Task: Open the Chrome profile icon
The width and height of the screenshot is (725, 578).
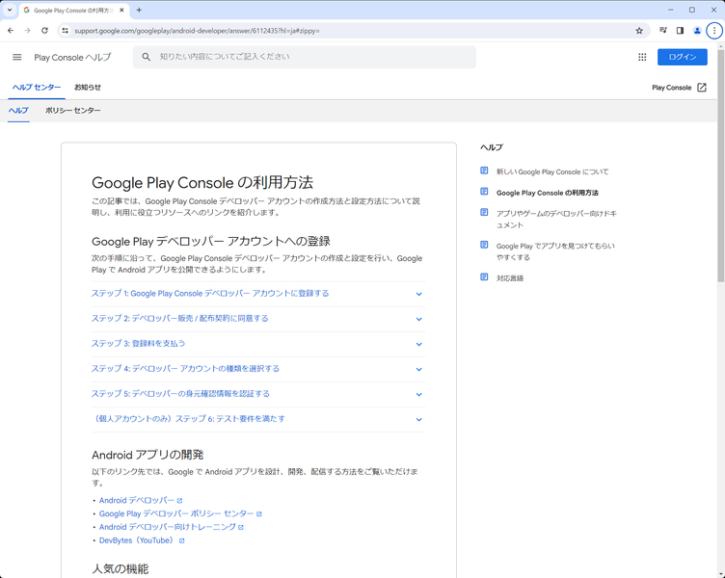Action: tap(697, 31)
